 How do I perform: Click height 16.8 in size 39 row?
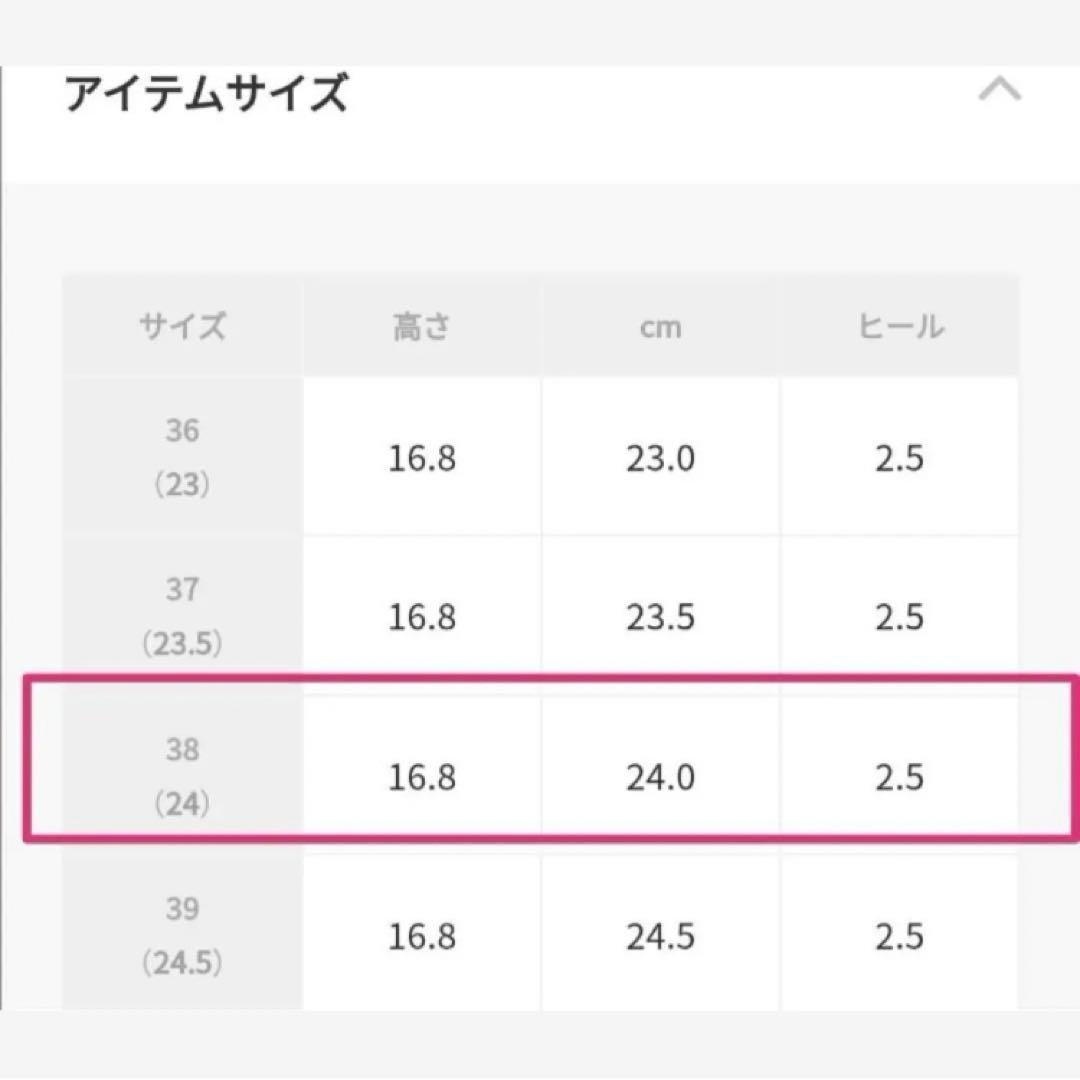pos(422,936)
